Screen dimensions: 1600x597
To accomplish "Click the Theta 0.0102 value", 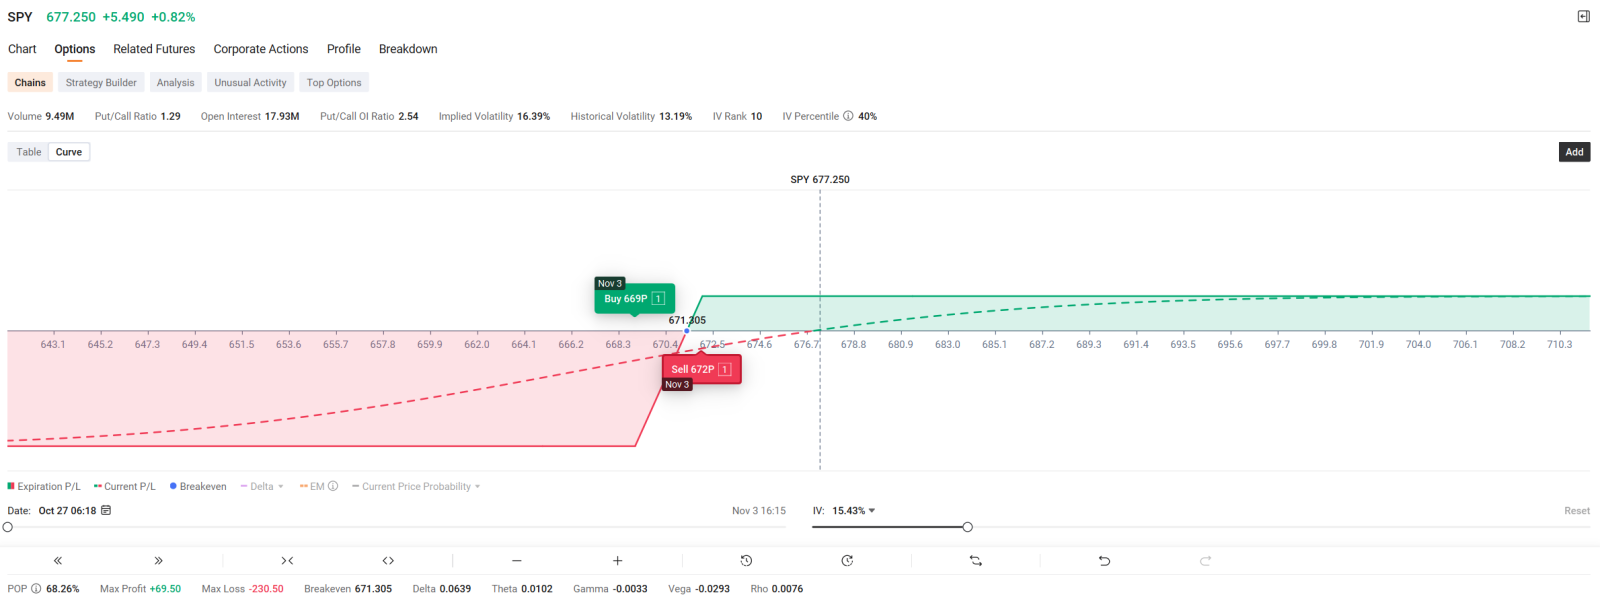I will 537,589.
